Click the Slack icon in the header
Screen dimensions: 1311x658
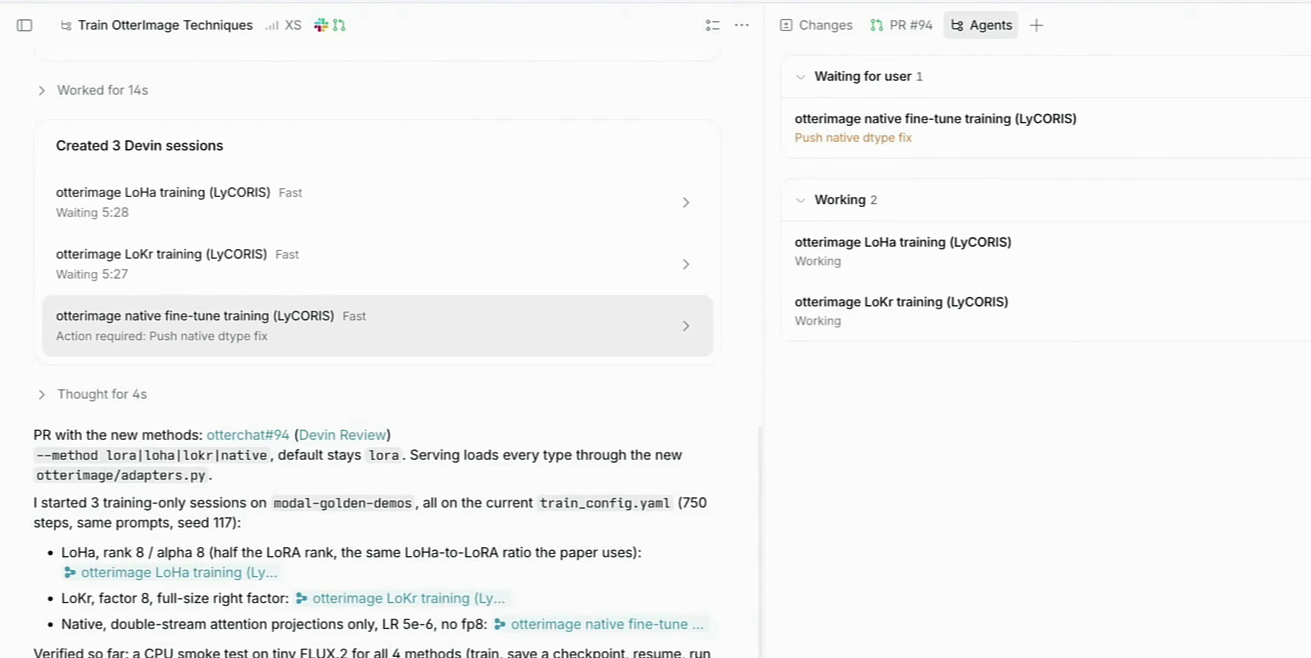(321, 25)
